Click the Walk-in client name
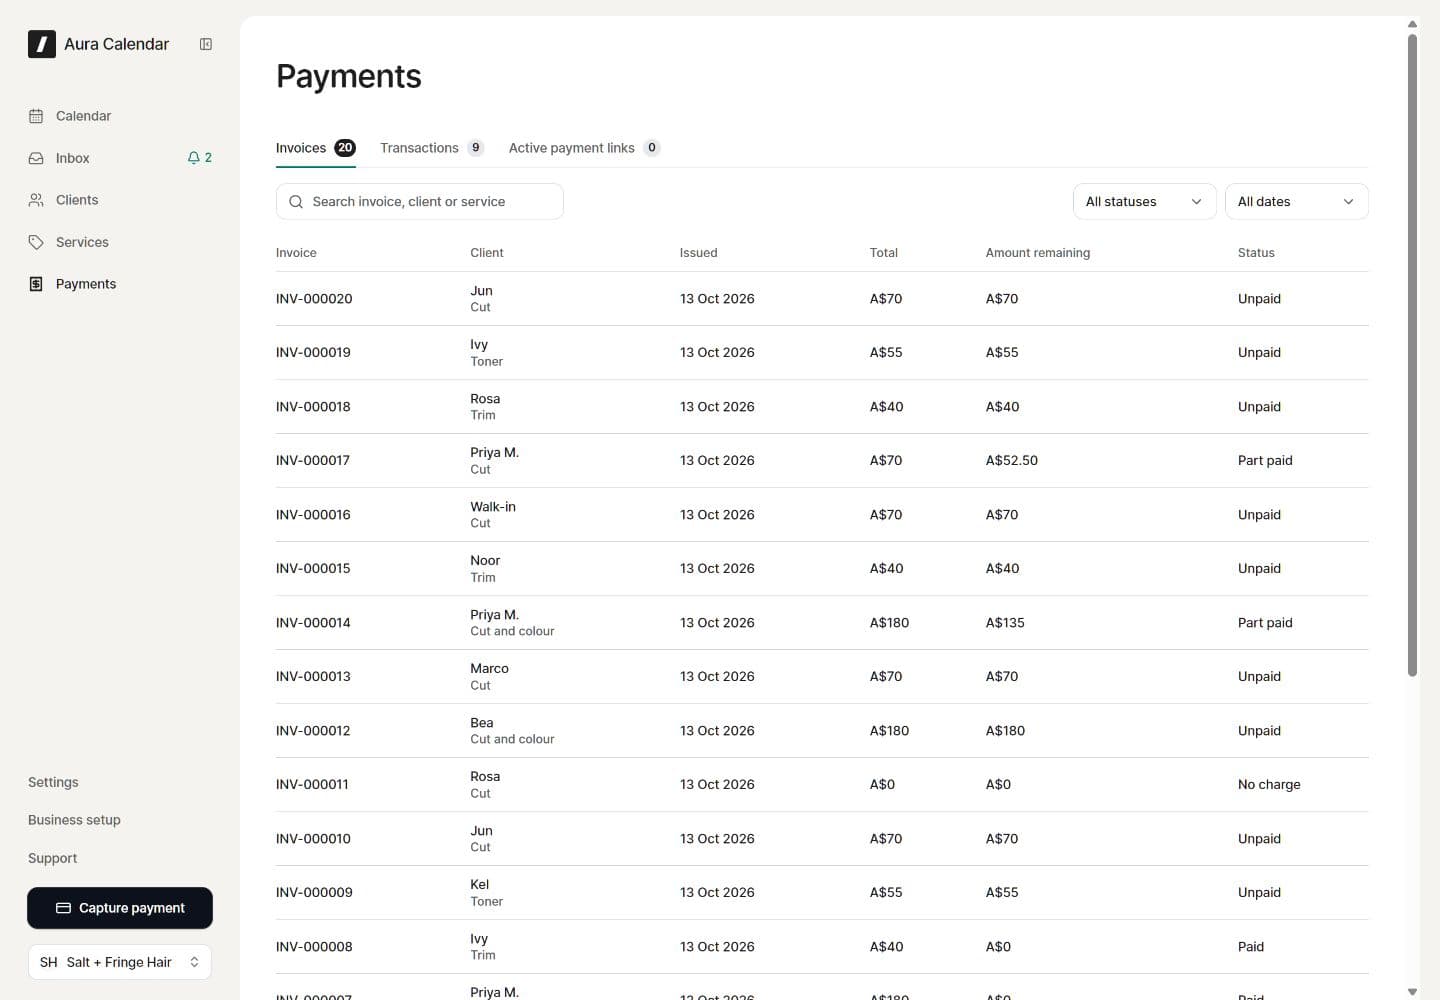Image resolution: width=1440 pixels, height=1000 pixels. click(493, 507)
